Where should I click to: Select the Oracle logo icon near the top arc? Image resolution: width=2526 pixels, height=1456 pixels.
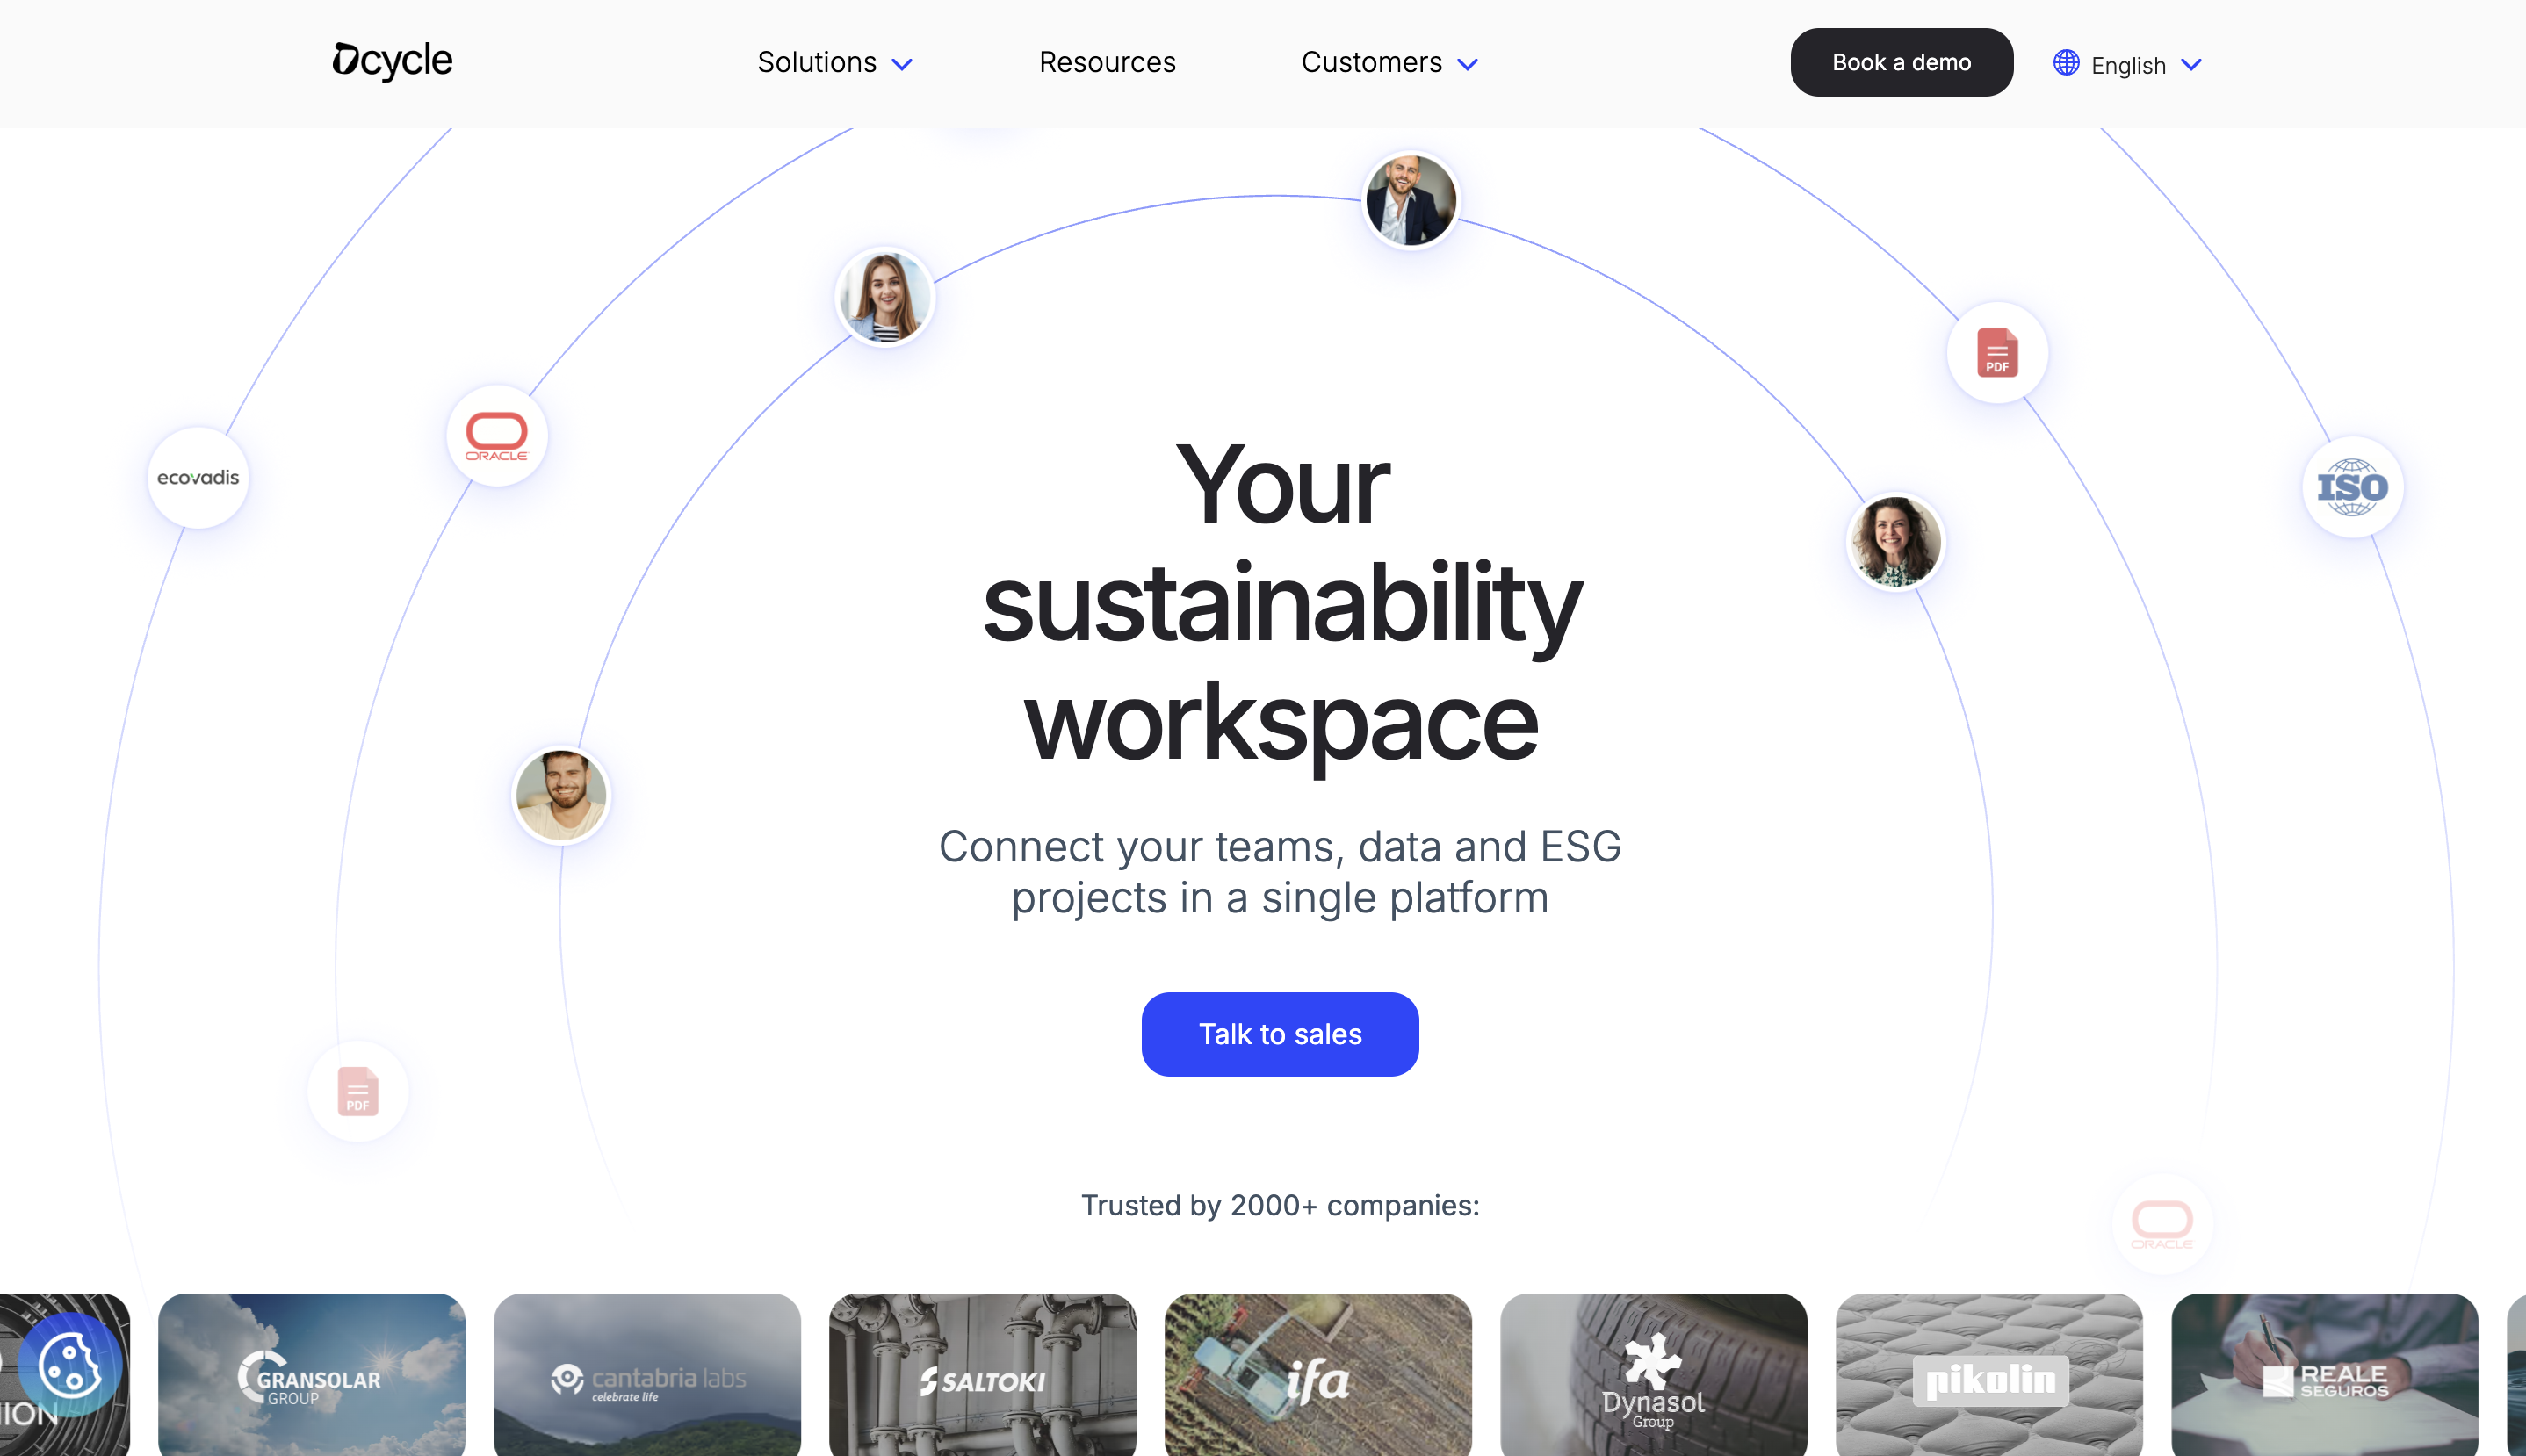point(496,435)
